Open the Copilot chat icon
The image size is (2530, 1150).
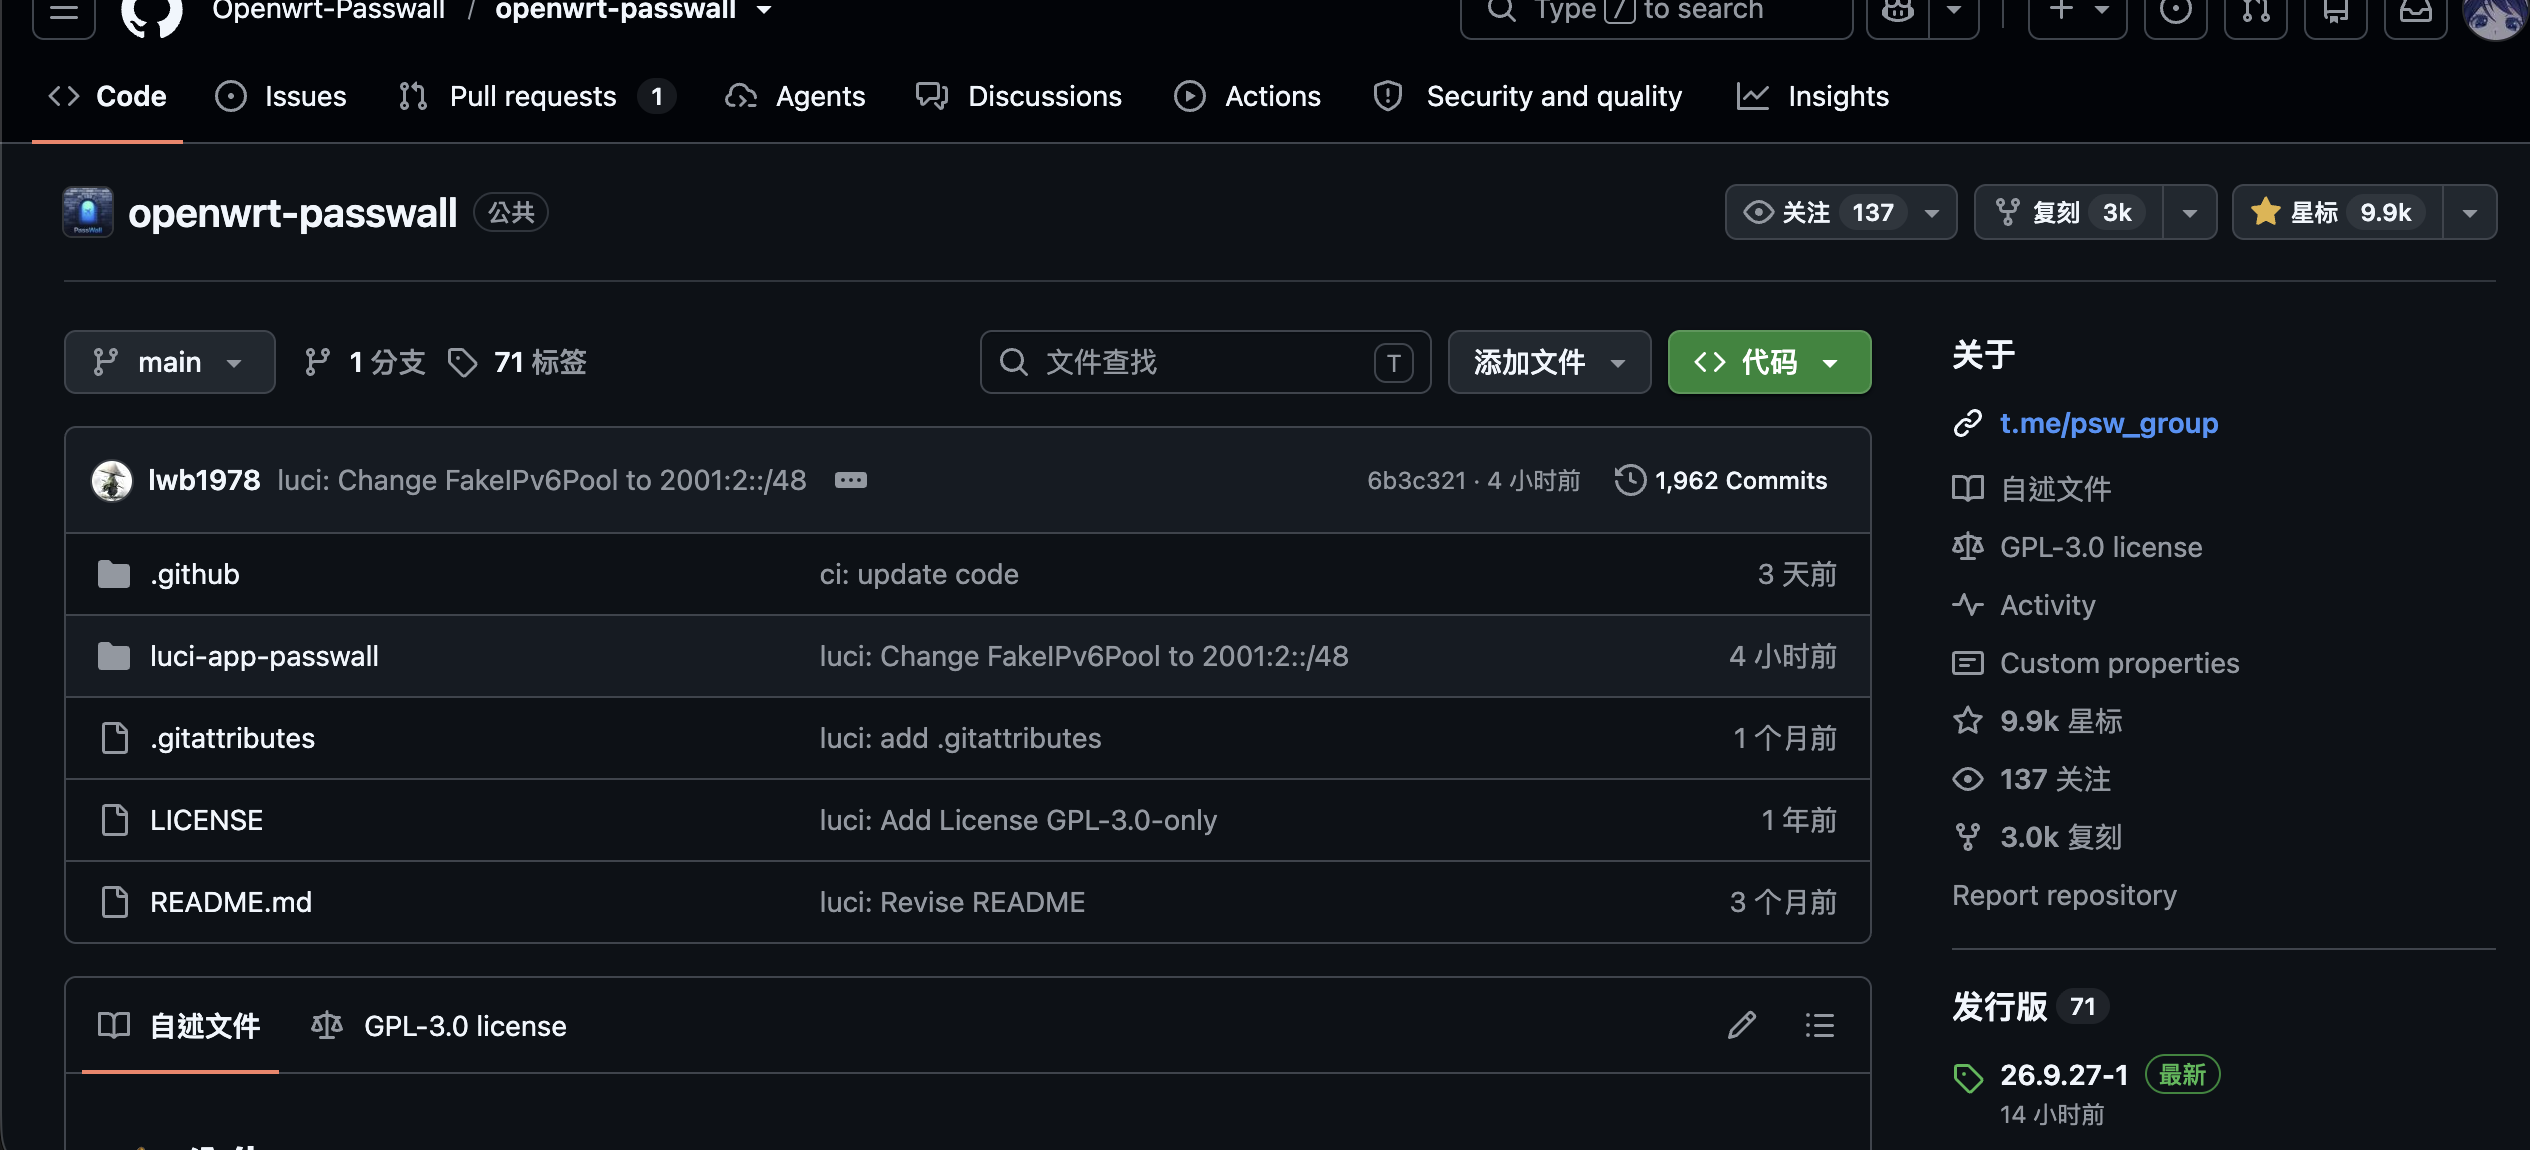(1898, 12)
